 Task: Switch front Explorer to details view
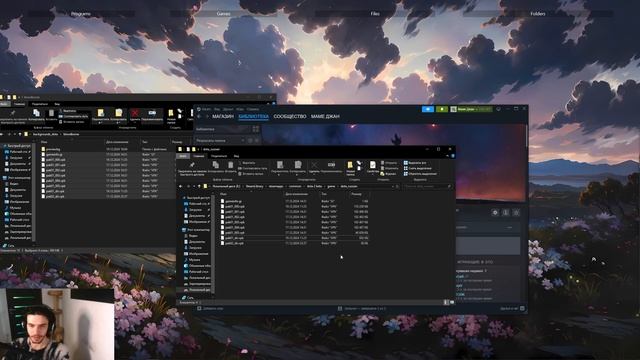tap(446, 302)
